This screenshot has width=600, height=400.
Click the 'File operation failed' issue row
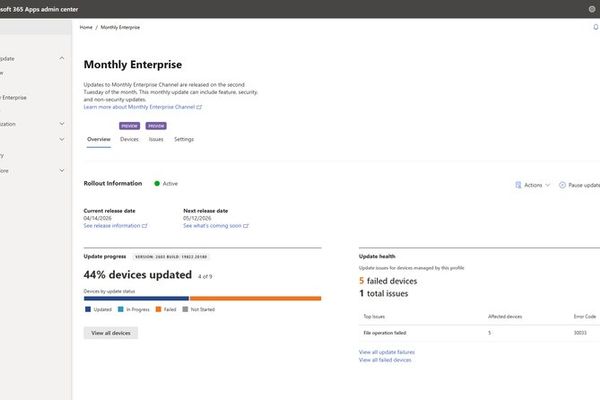pyautogui.click(x=479, y=333)
